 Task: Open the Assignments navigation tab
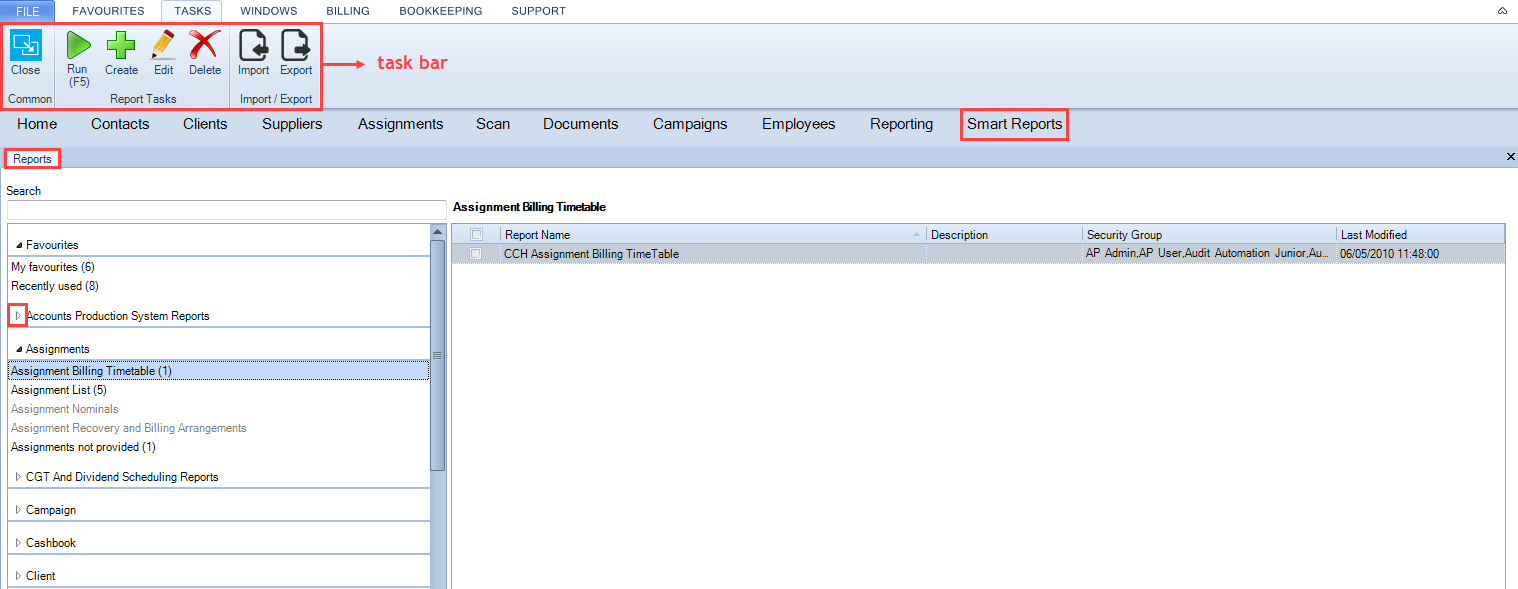point(400,124)
